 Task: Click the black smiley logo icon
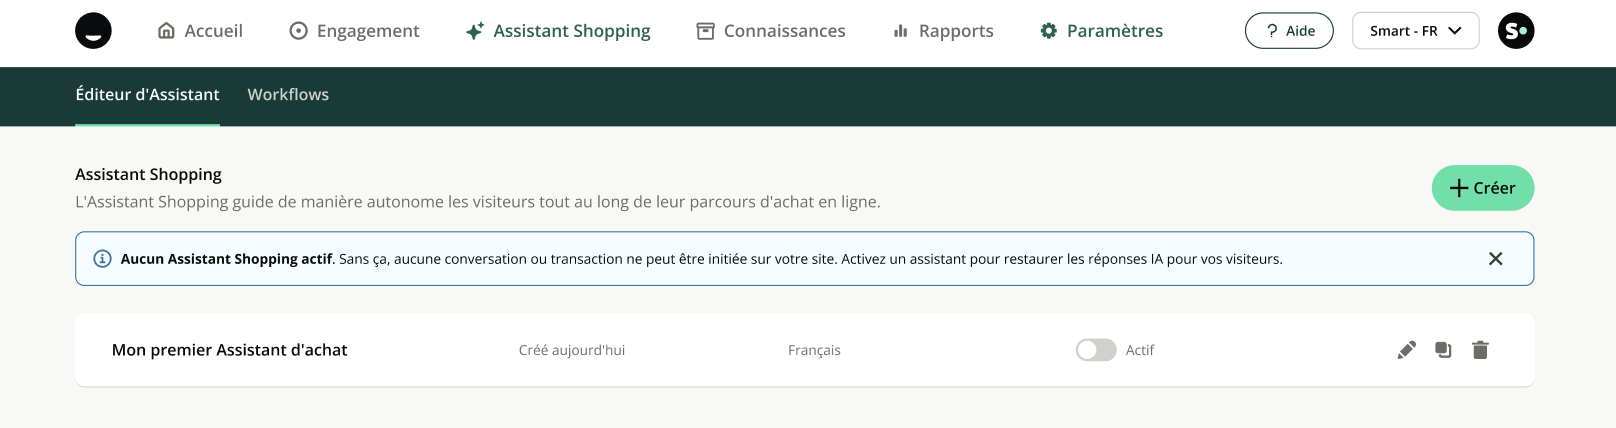[93, 31]
